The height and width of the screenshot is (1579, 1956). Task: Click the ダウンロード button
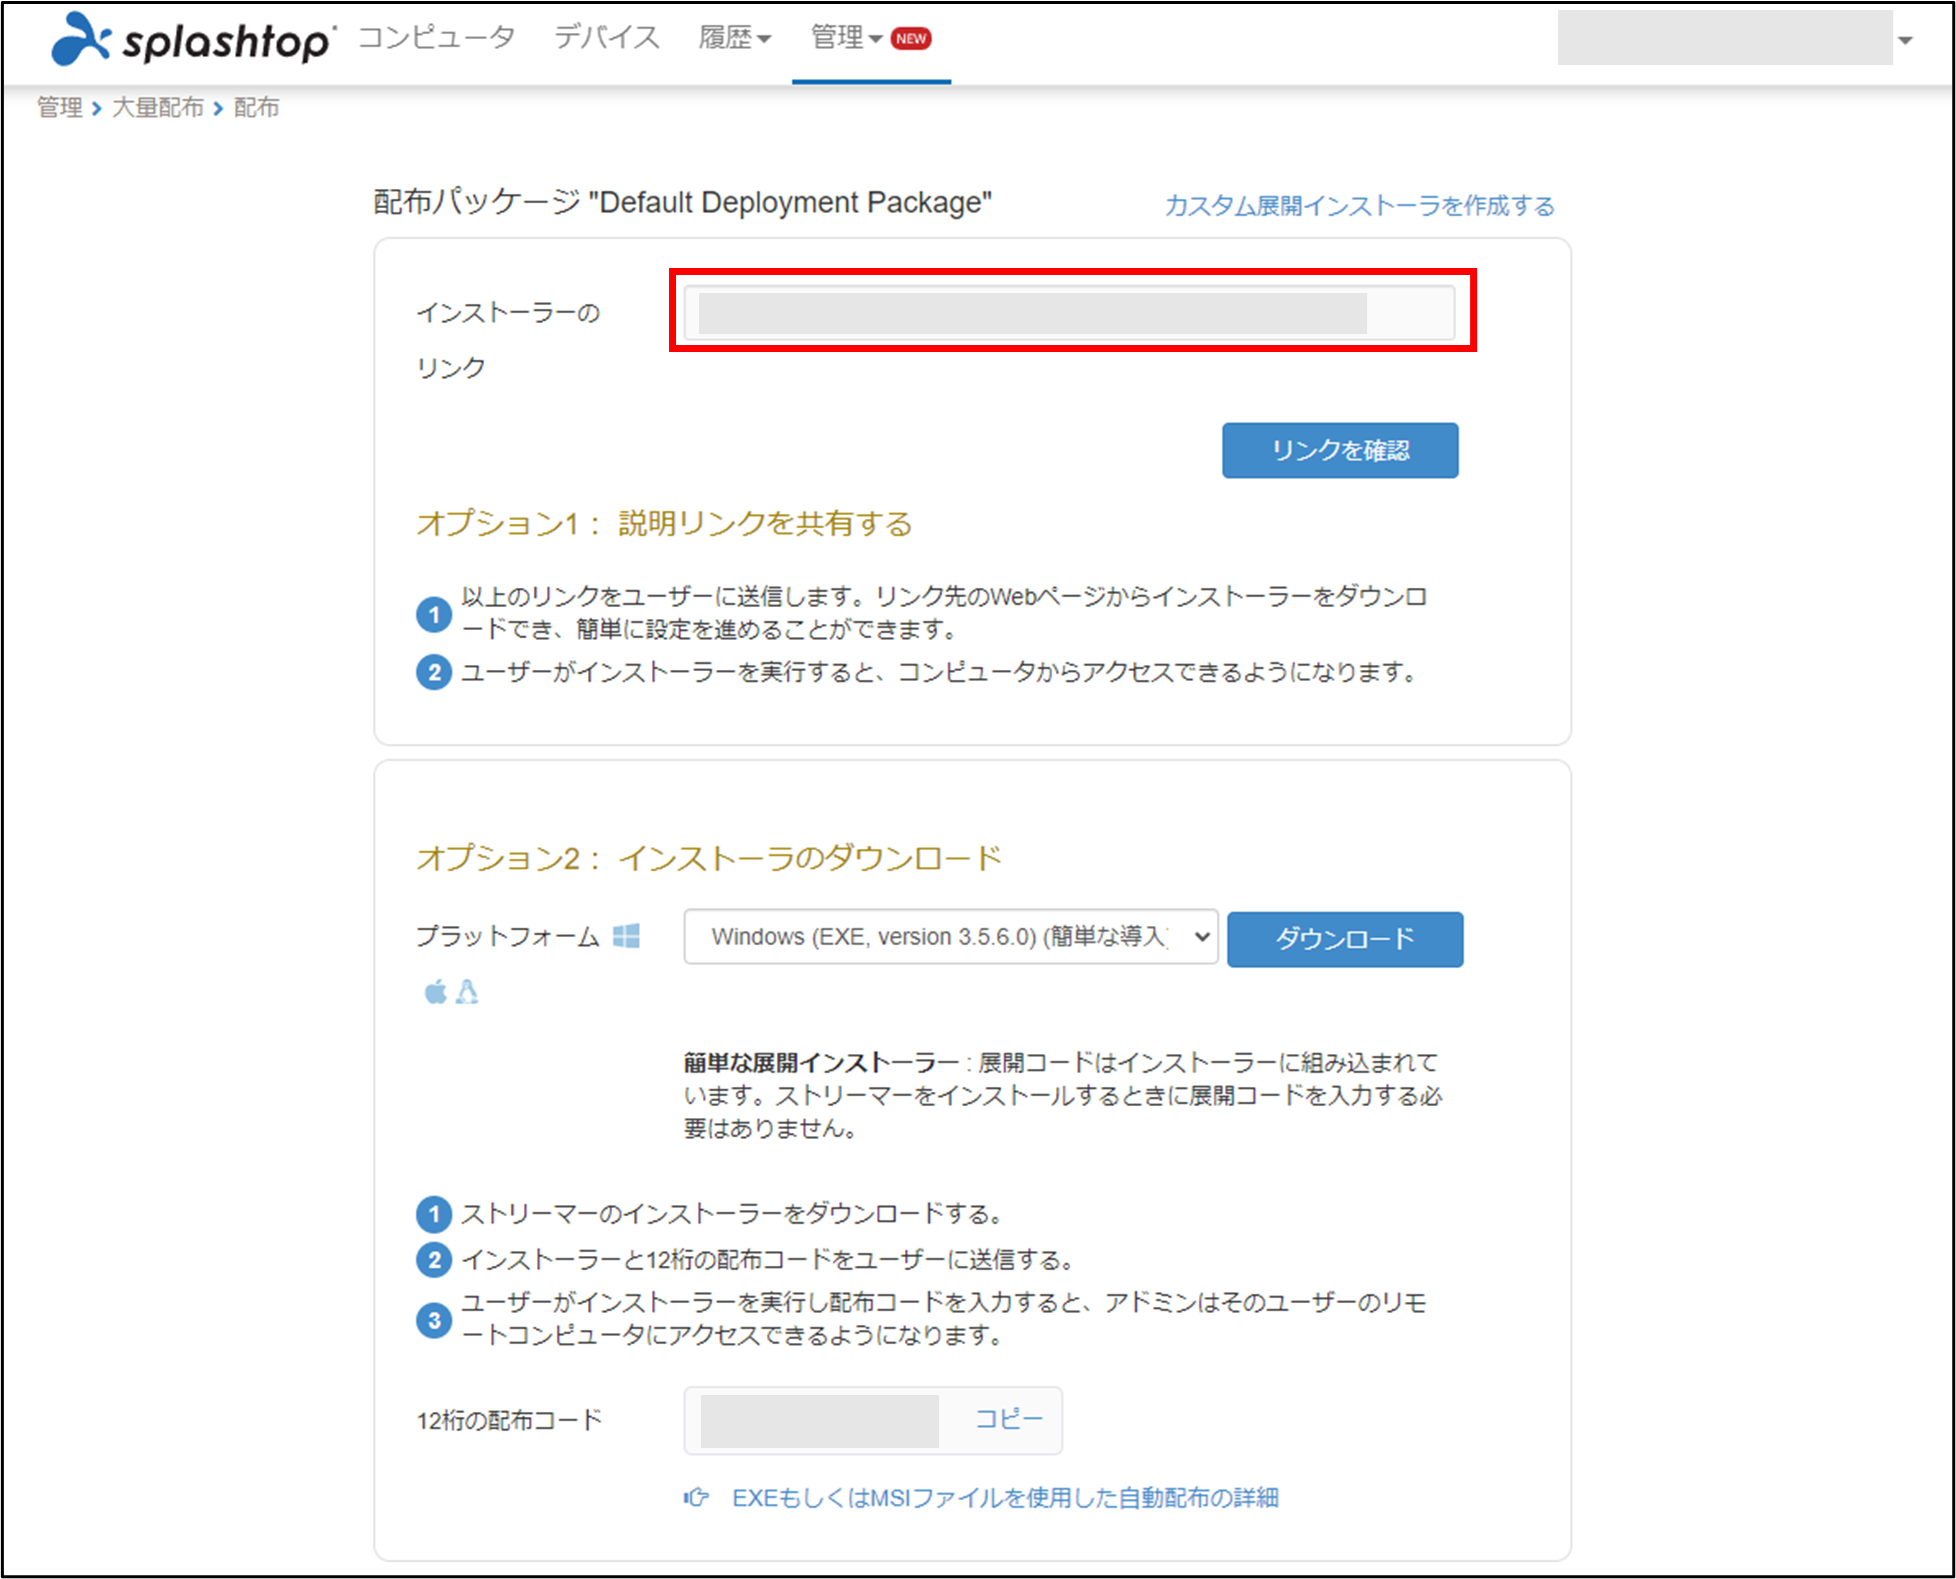pos(1344,939)
